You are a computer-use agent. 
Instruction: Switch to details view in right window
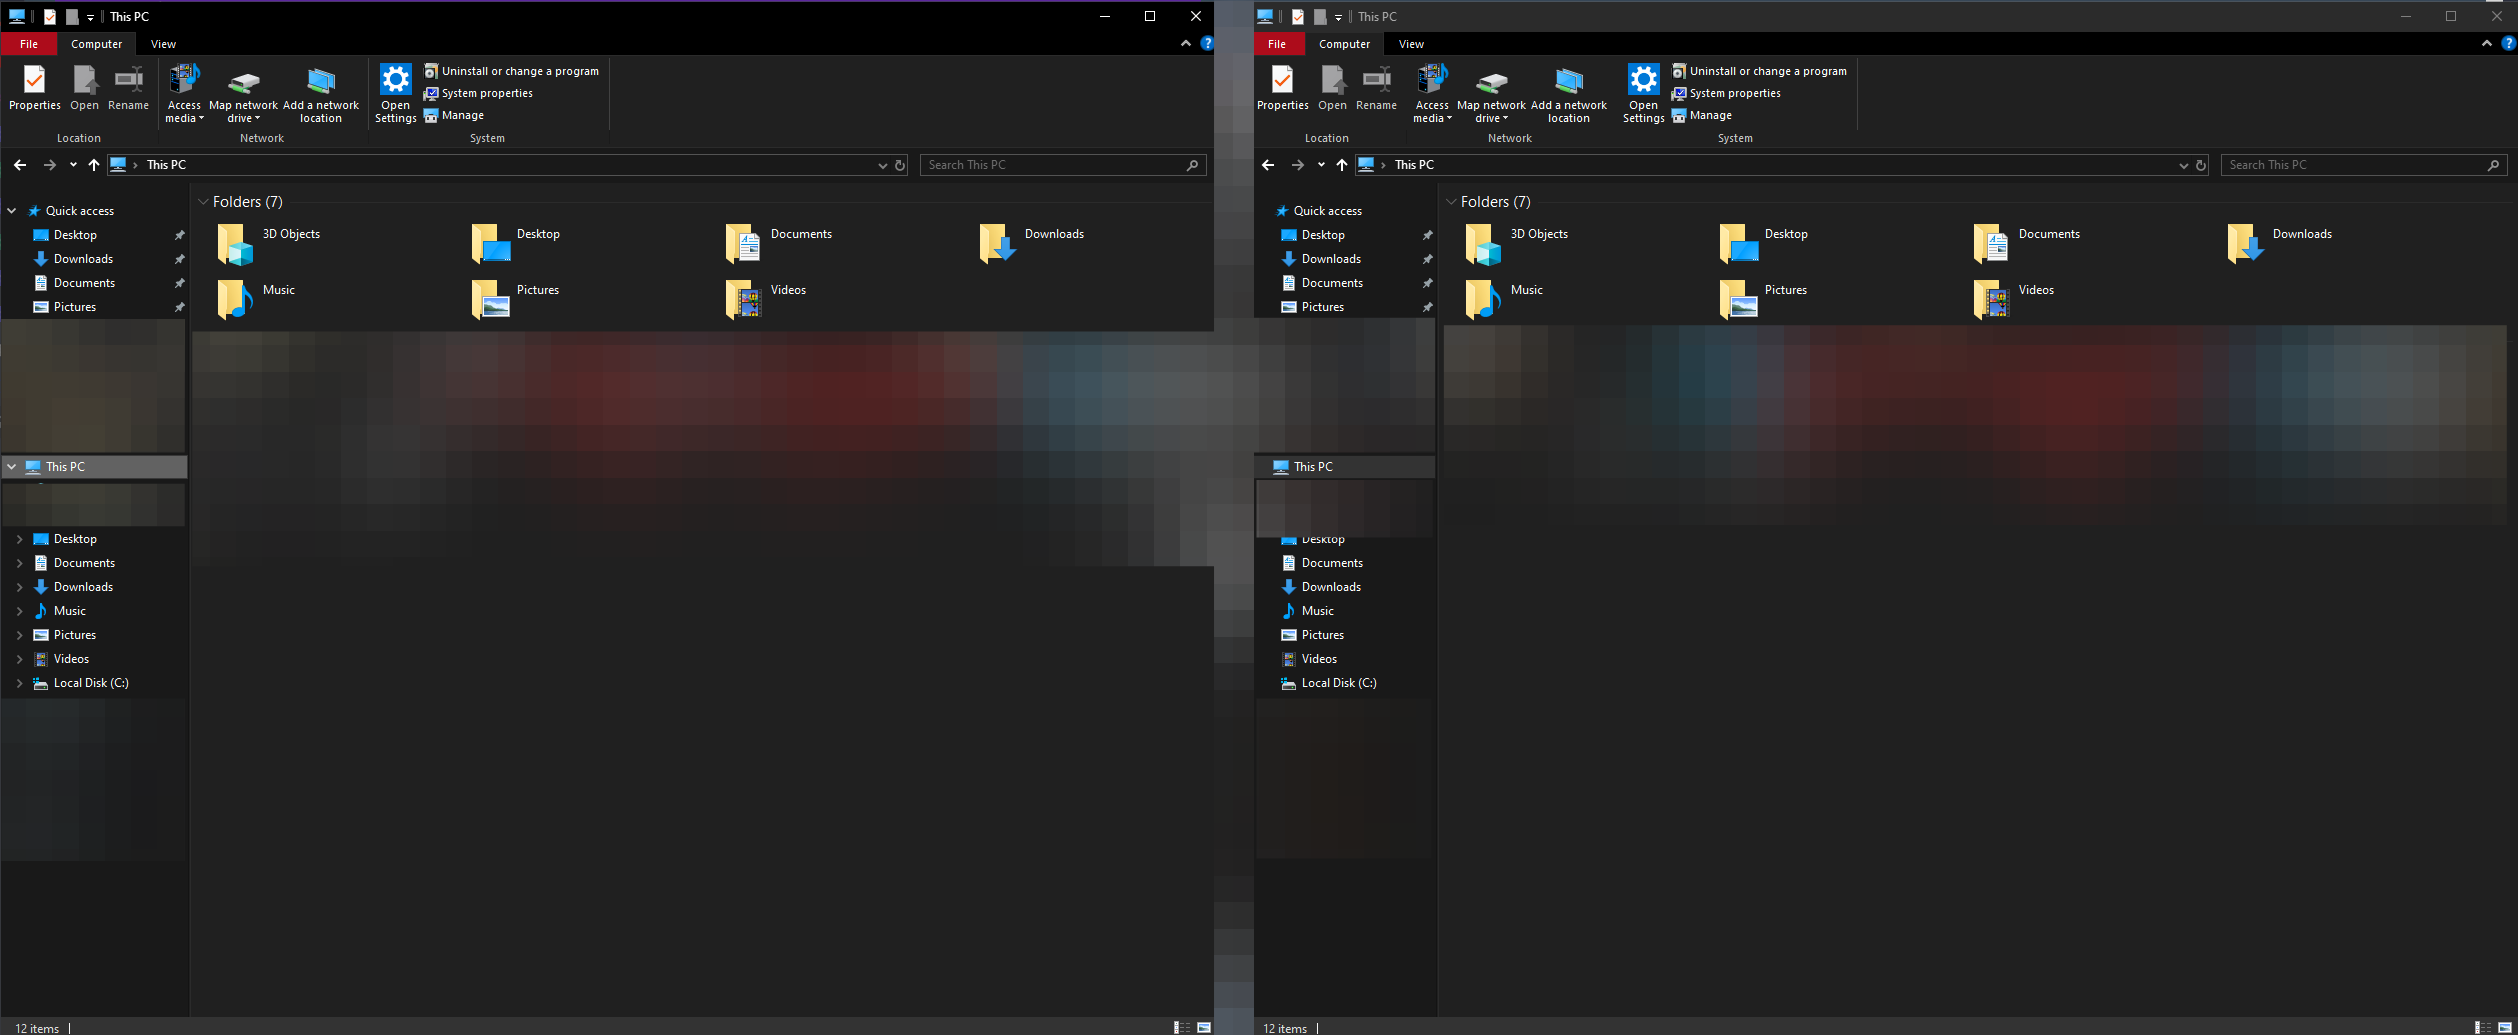(x=2482, y=1027)
